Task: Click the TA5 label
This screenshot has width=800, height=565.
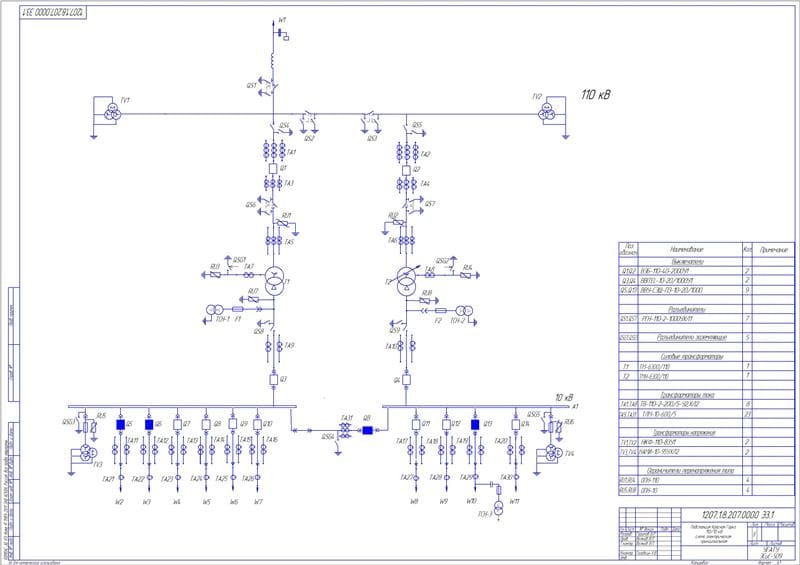Action: 289,242
